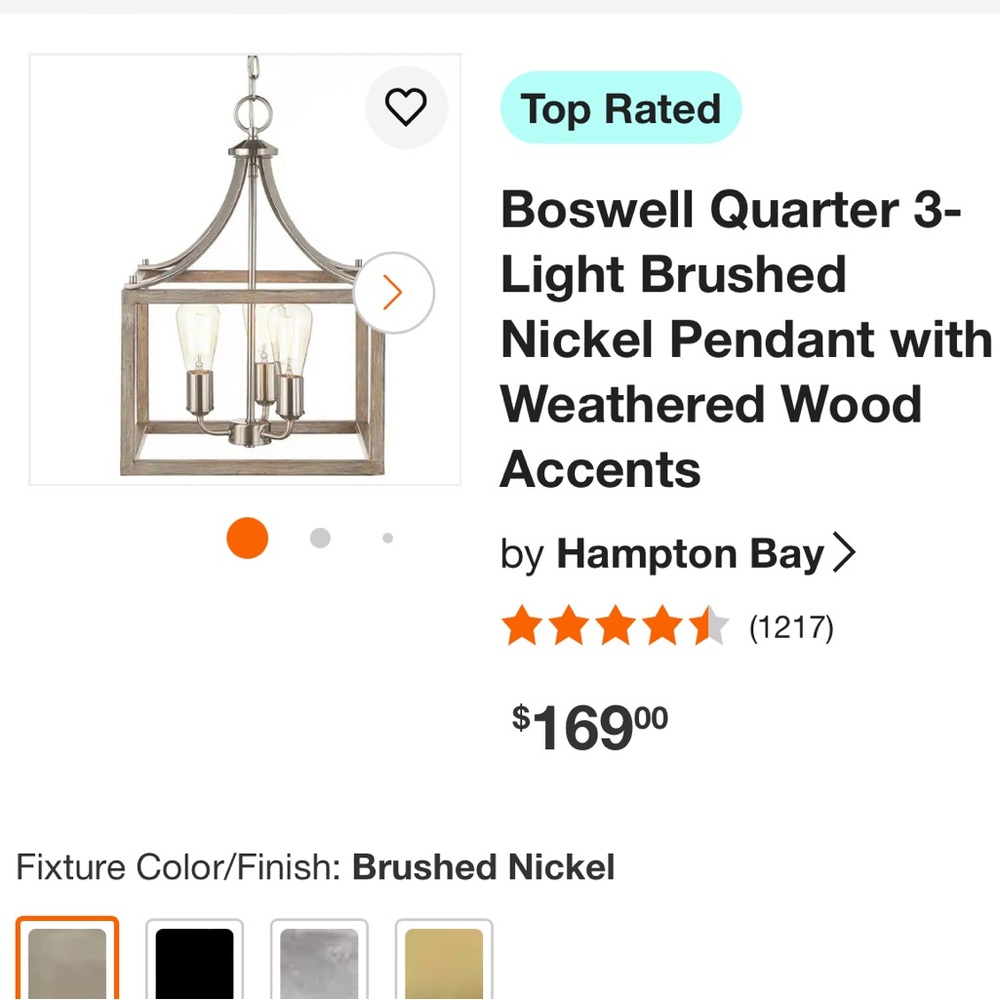Image resolution: width=1000 pixels, height=1000 pixels.
Task: Tap the heart icon to favorite this pendant
Action: tap(407, 108)
